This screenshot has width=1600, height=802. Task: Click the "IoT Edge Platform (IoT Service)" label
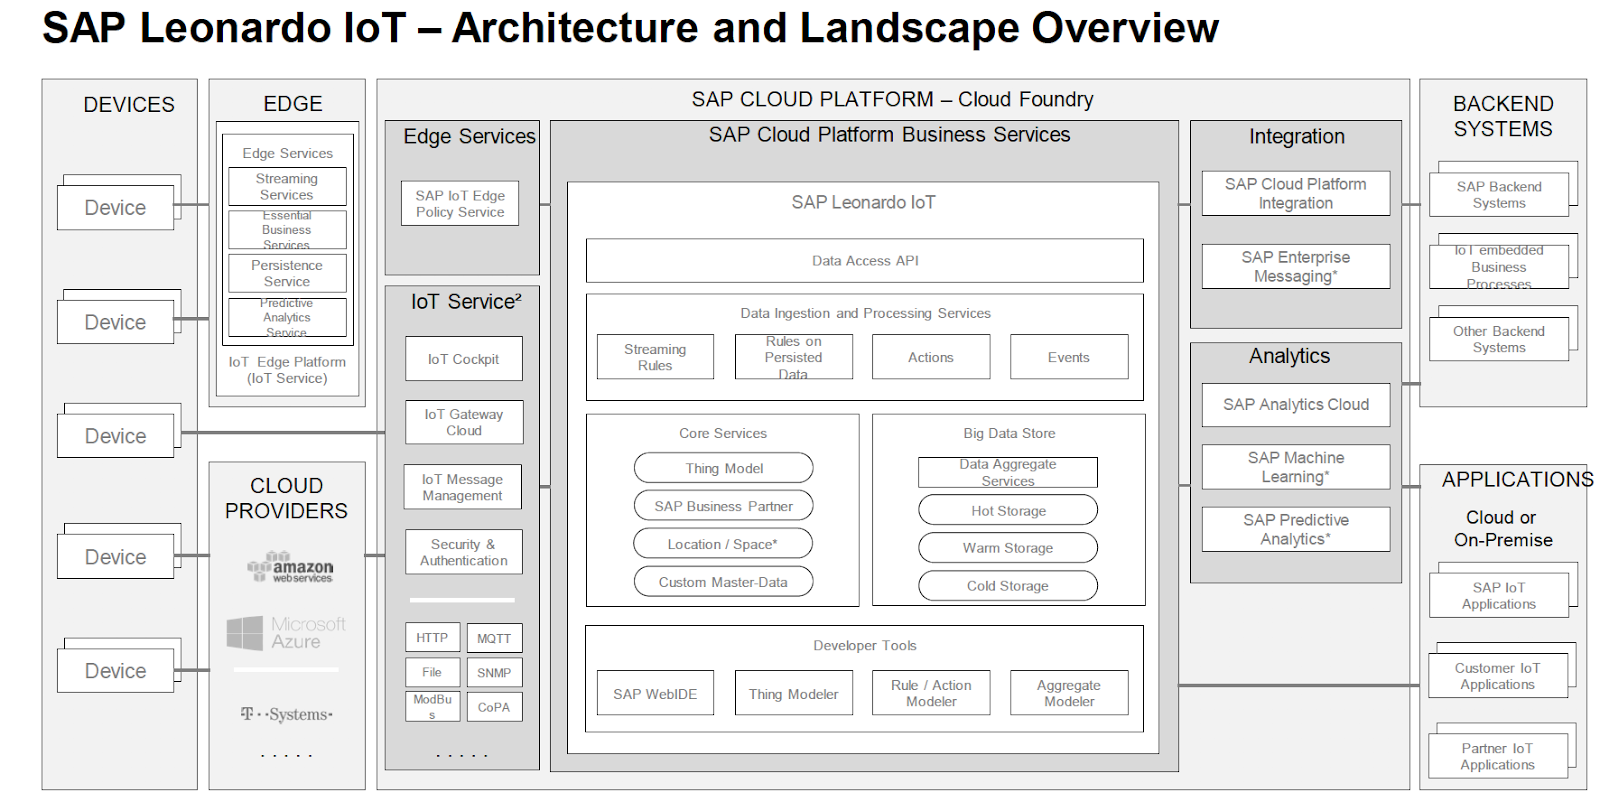point(287,370)
